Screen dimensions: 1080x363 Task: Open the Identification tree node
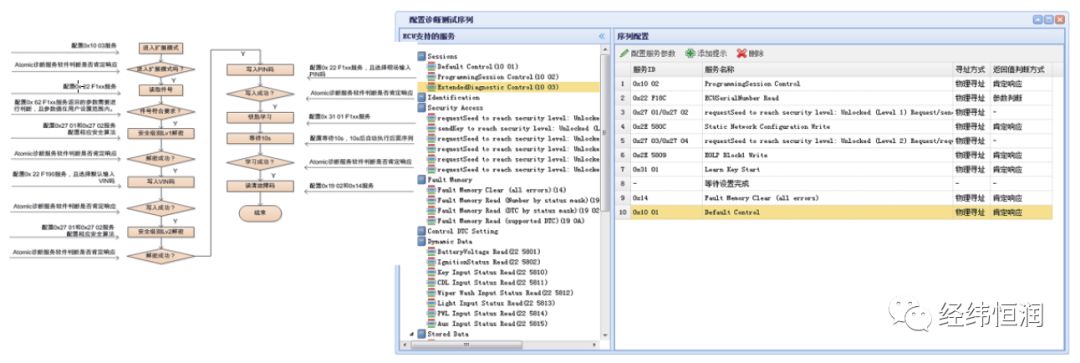coord(453,98)
